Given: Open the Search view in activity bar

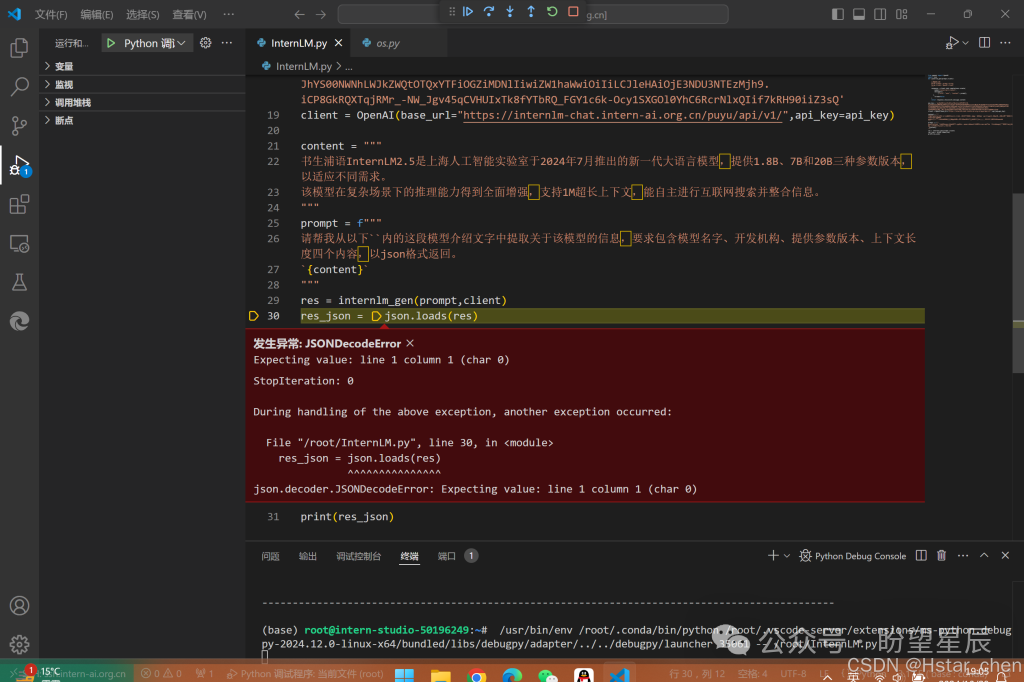Looking at the screenshot, I should [x=20, y=86].
